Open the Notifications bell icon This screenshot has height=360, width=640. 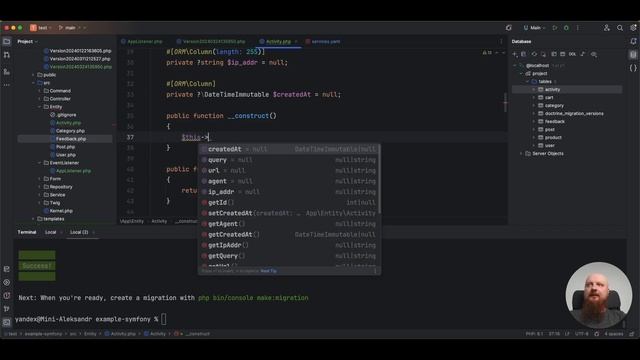tap(633, 41)
